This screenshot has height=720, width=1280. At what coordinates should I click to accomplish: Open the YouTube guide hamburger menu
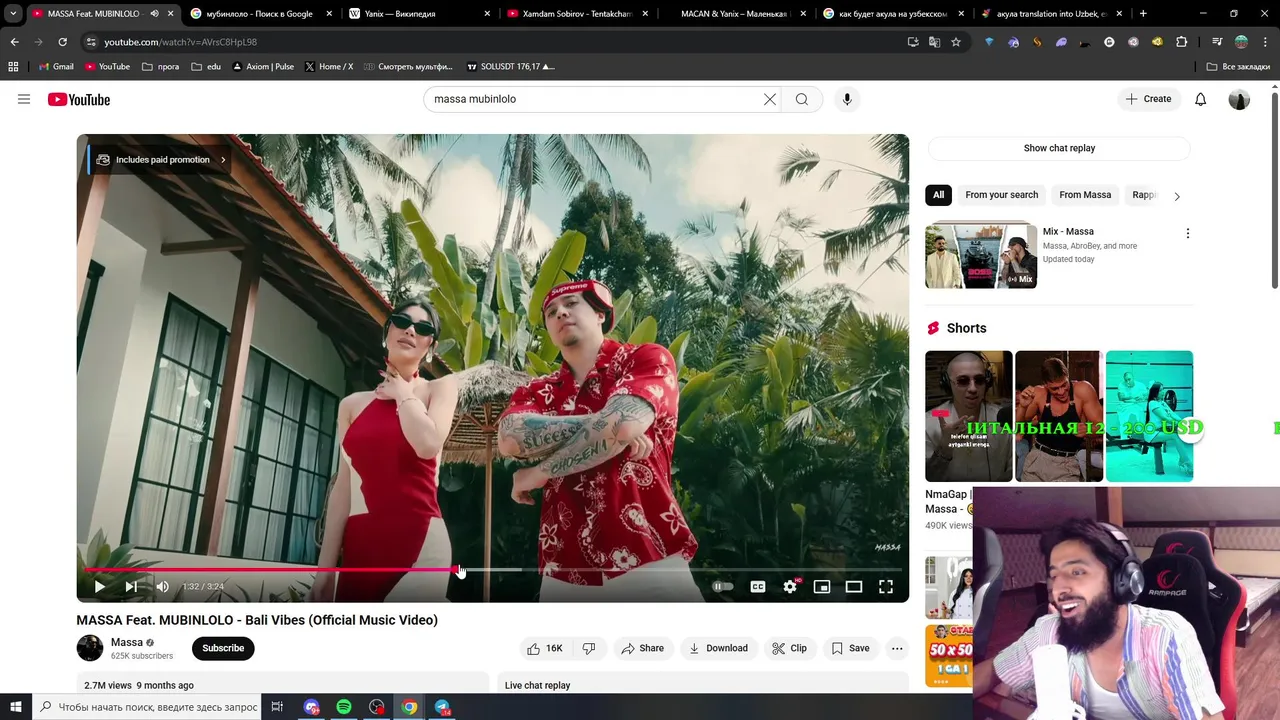(24, 99)
